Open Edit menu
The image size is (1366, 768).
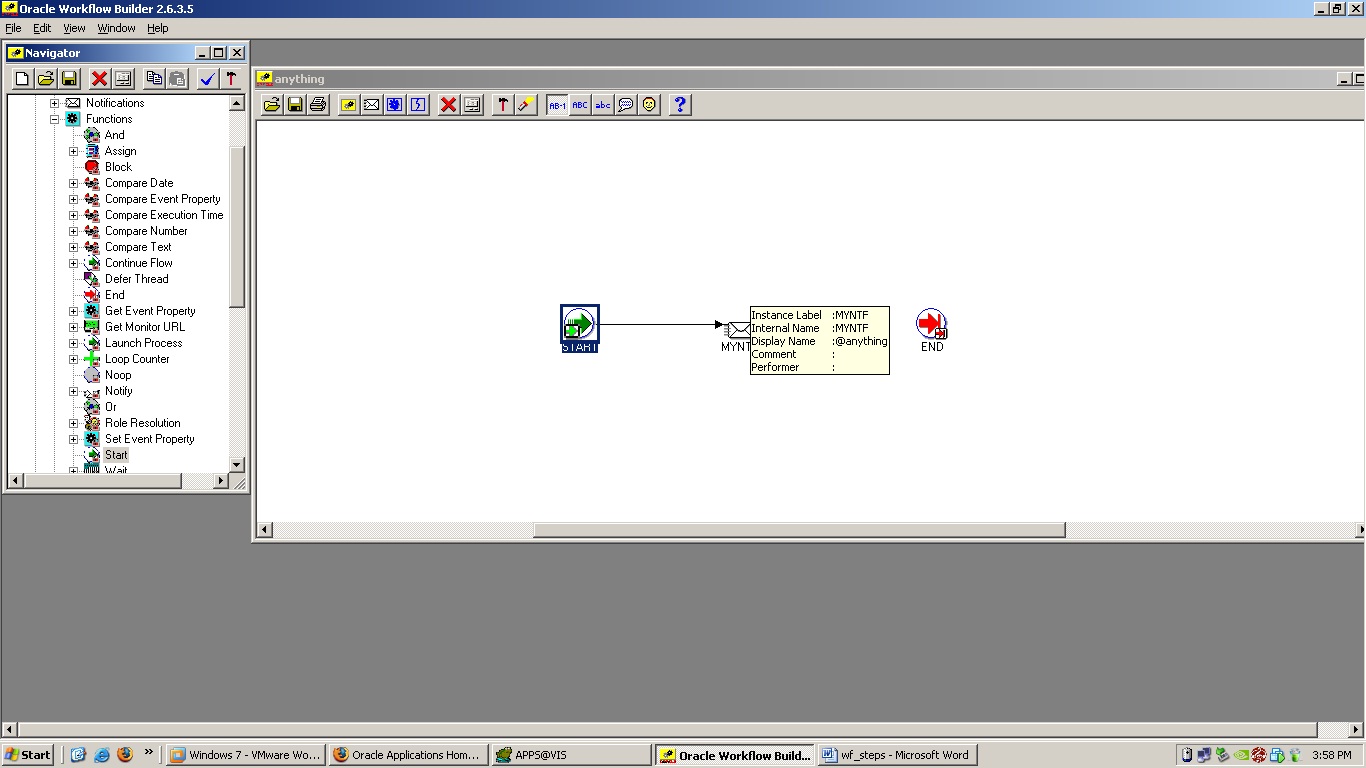coord(42,28)
